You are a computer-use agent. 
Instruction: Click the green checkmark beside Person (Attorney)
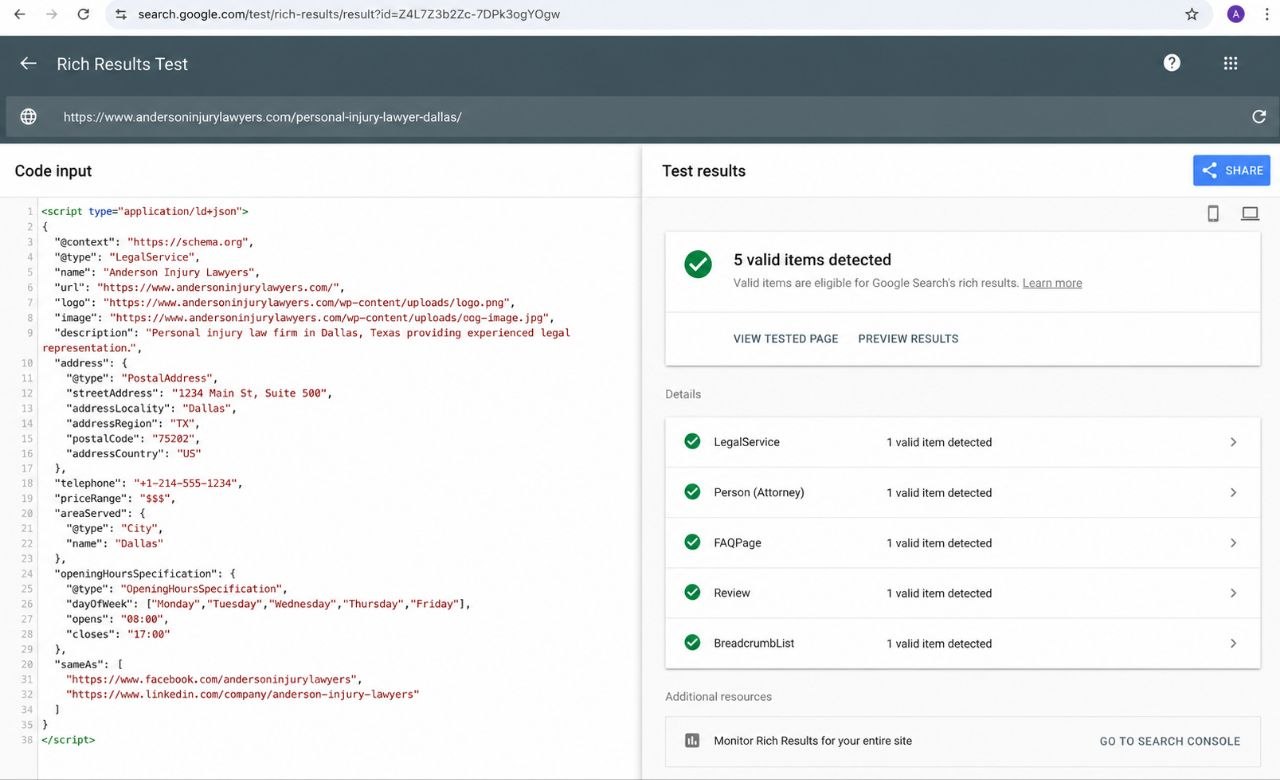tap(692, 492)
